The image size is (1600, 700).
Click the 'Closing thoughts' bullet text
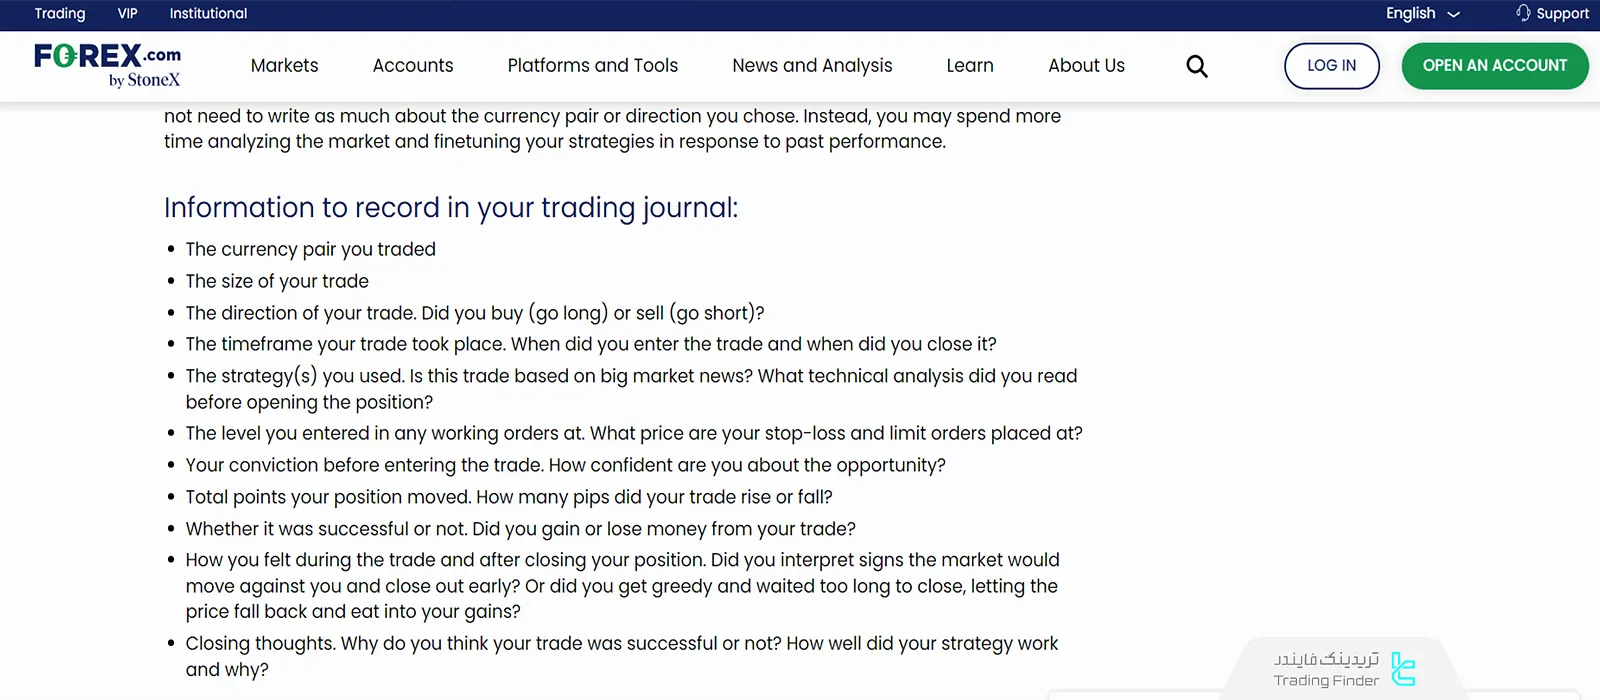(x=621, y=644)
